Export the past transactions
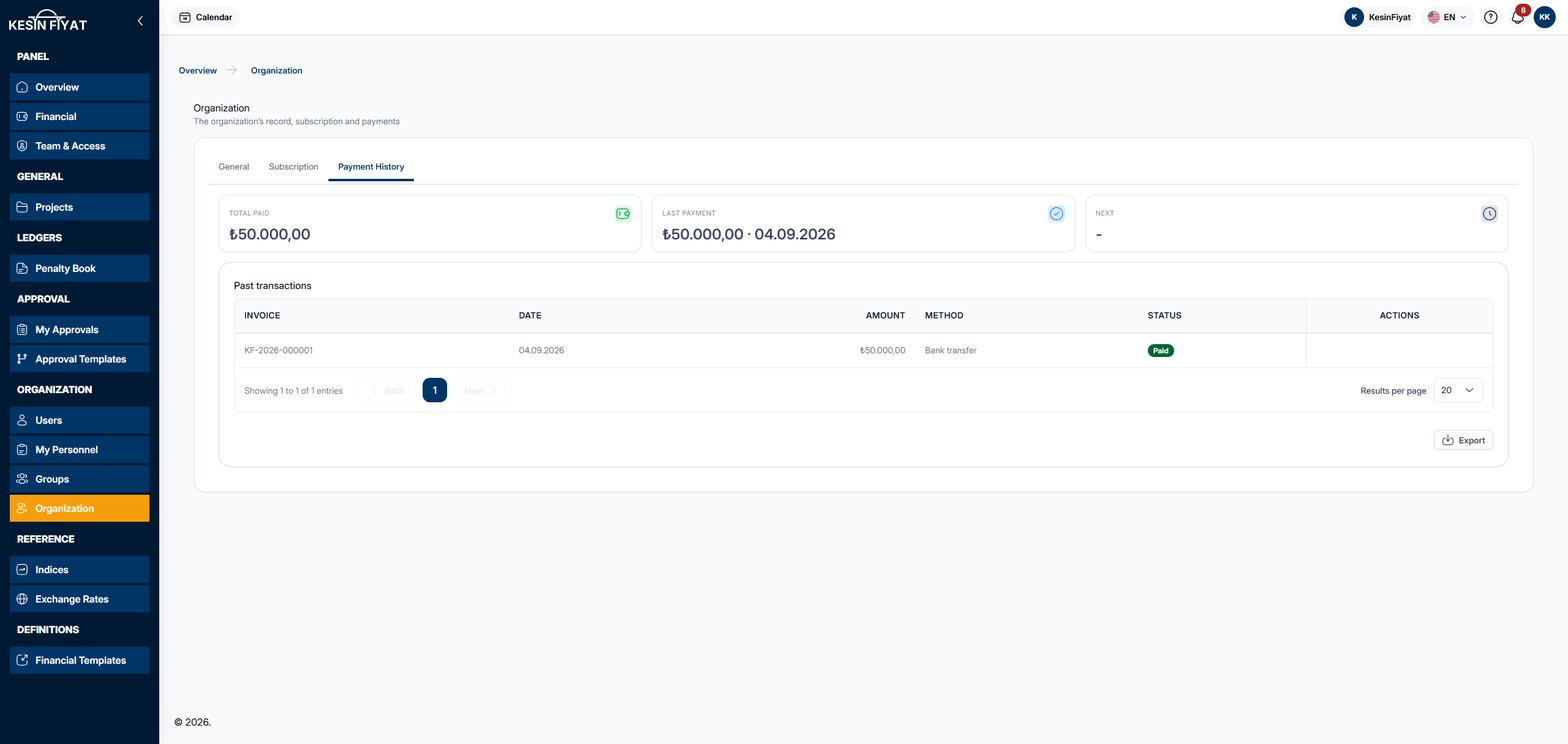The width and height of the screenshot is (1568, 744). (1463, 440)
